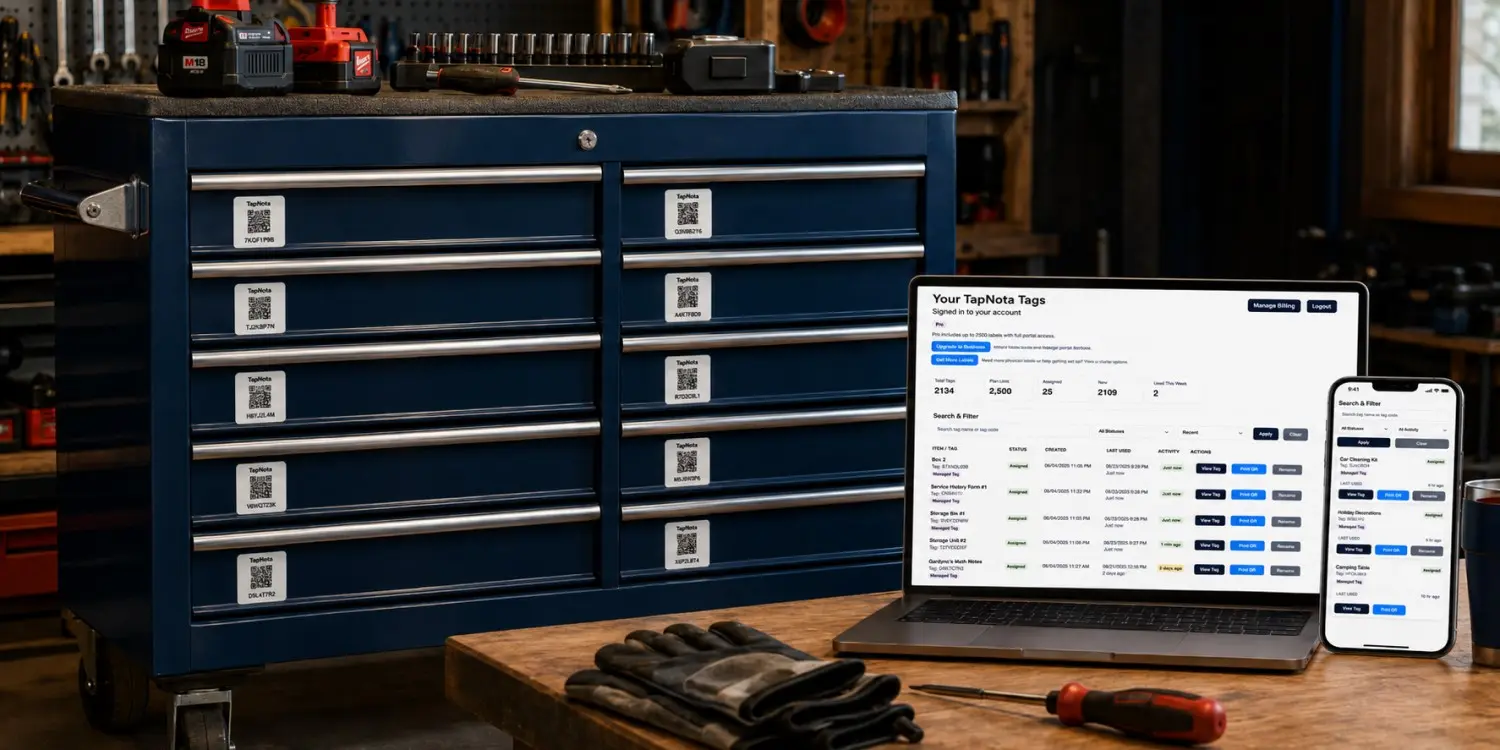Select the Car Cleaning Kit card title
Viewport: 1500px width, 750px height.
coord(1359,459)
